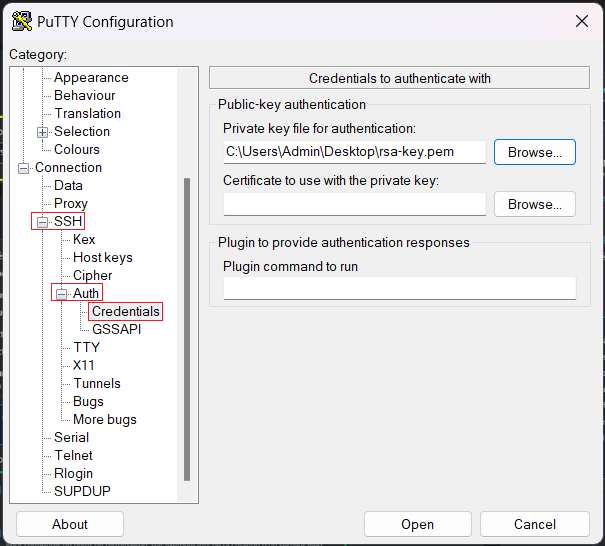605x546 pixels.
Task: Open the Colours settings
Action: (77, 149)
